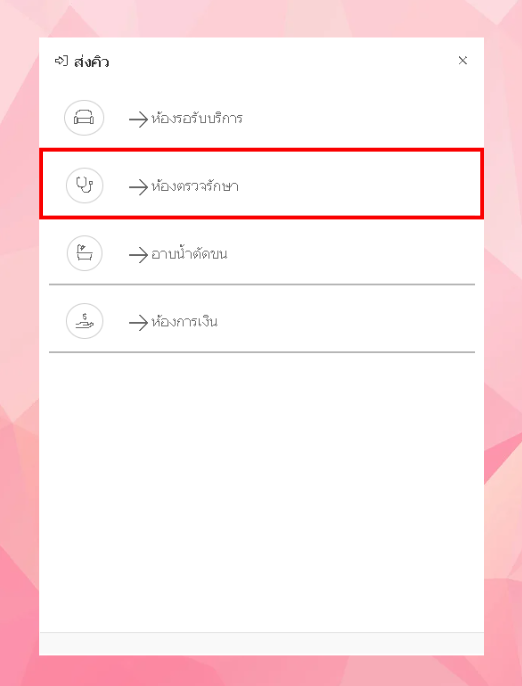Click arrow before ห้องรอรับบริการ
522x686 pixels.
(x=138, y=119)
